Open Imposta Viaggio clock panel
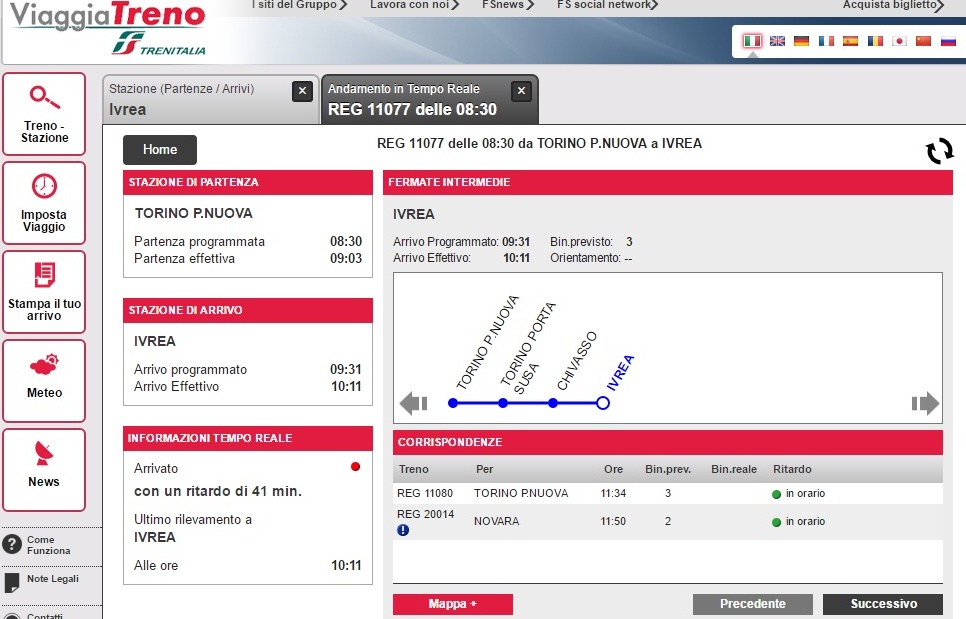Viewport: 966px width, 619px height. (44, 203)
